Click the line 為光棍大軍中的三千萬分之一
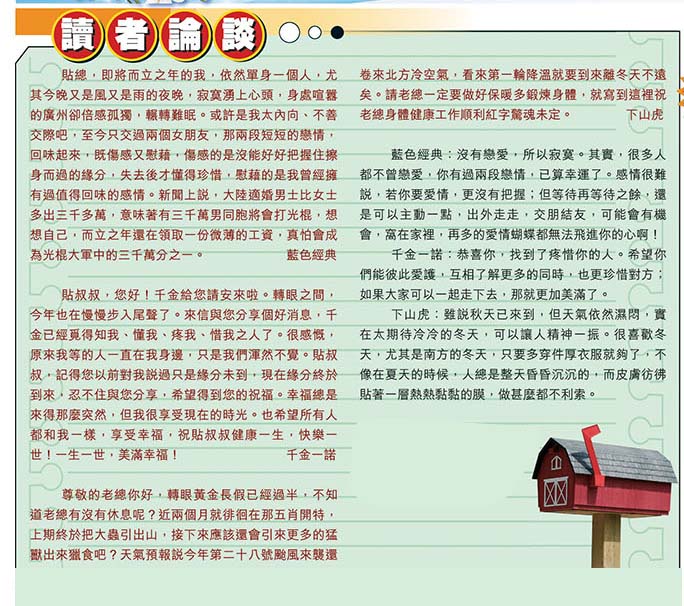Image resolution: width=684 pixels, height=606 pixels. (117, 255)
